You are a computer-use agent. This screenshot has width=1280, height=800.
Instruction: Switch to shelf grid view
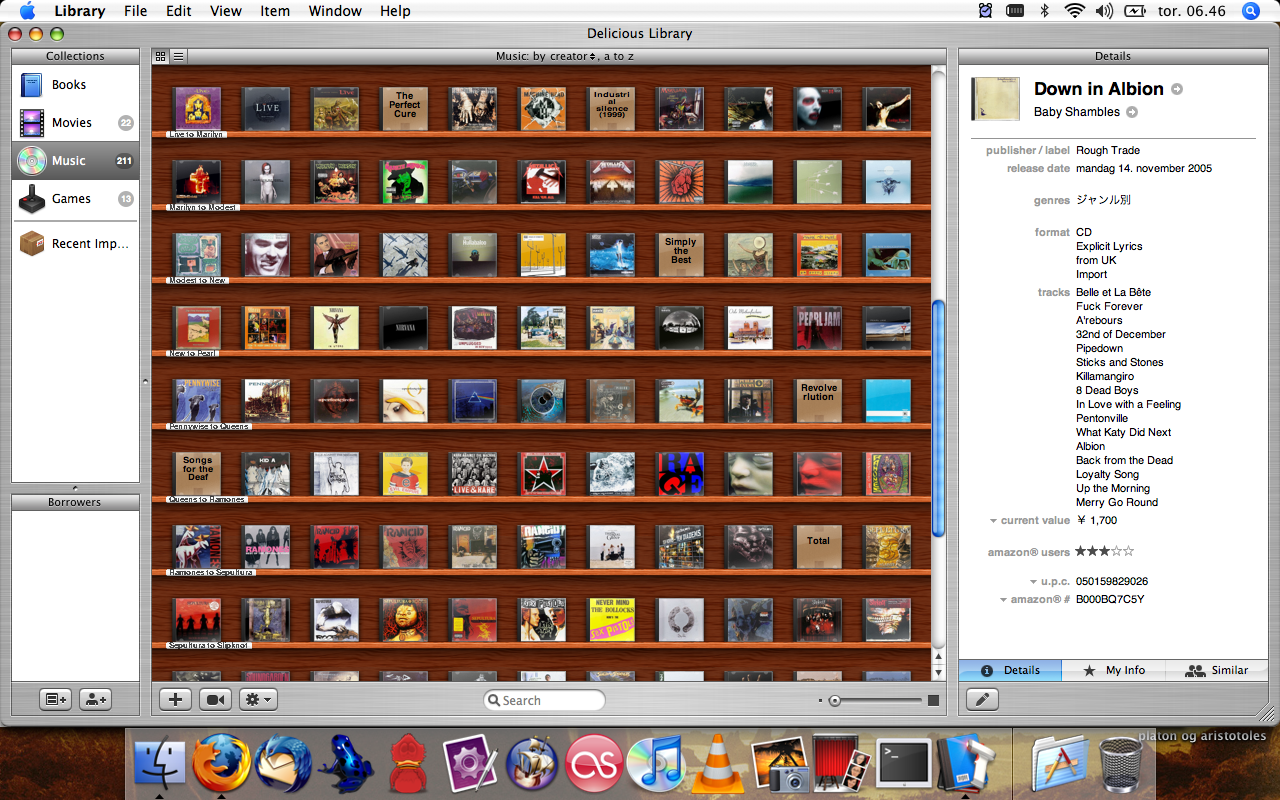click(161, 56)
